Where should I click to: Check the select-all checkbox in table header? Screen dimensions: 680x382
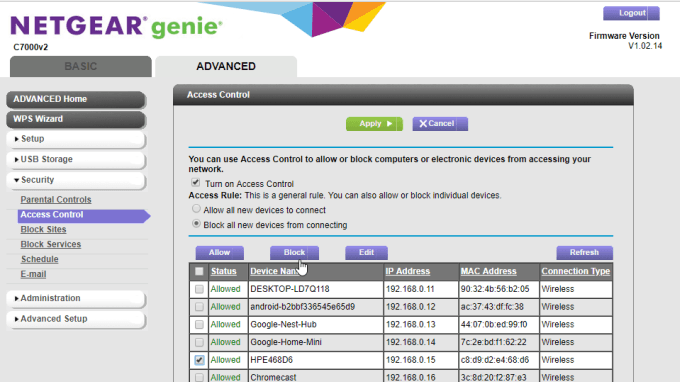(199, 271)
